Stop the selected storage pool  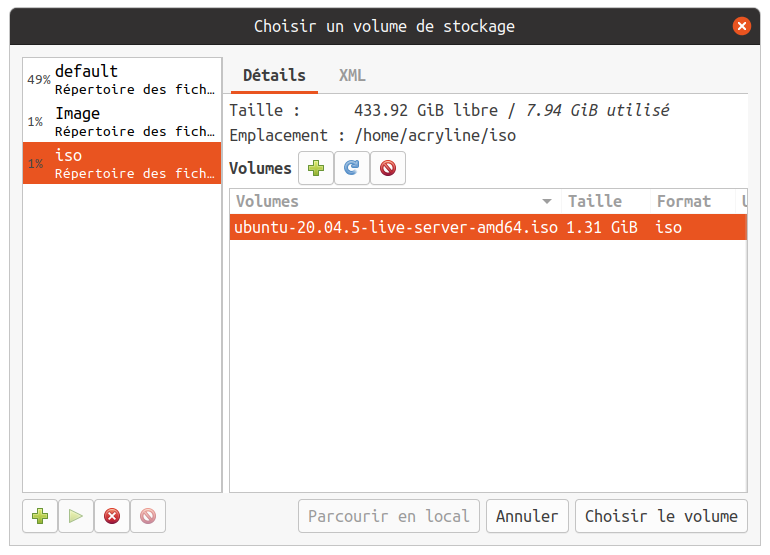click(x=112, y=516)
